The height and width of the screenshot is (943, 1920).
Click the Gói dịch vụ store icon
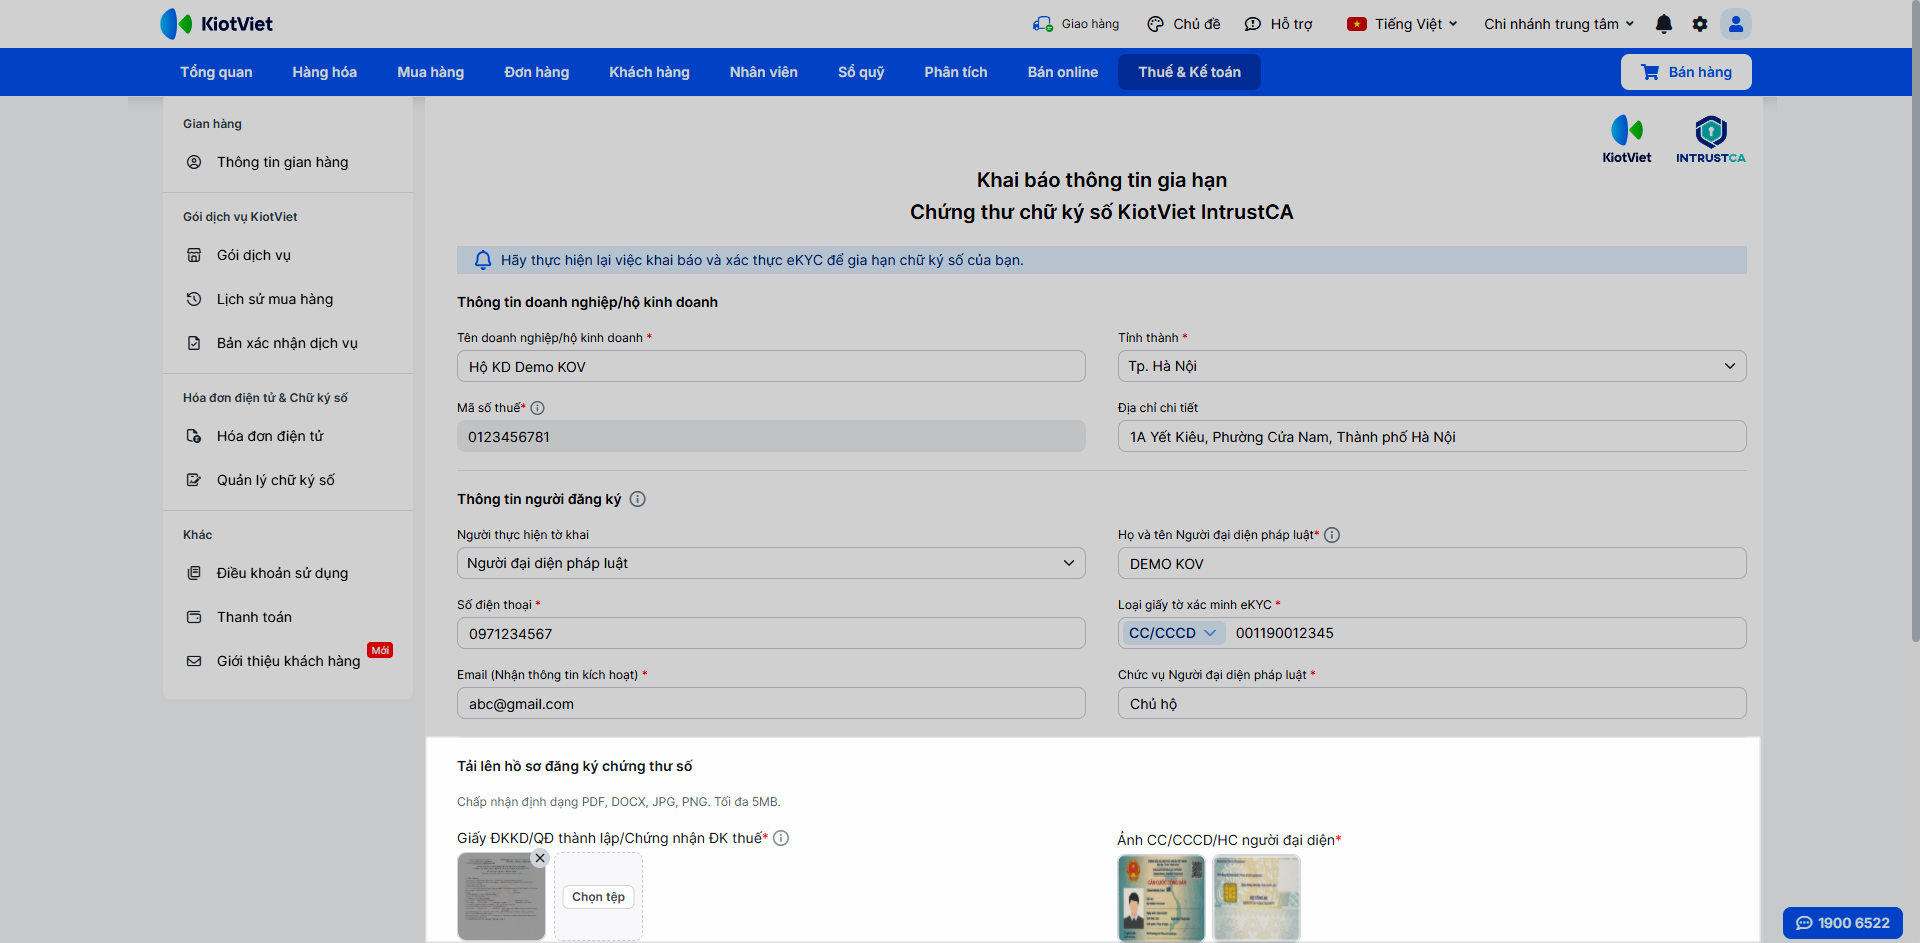coord(194,255)
